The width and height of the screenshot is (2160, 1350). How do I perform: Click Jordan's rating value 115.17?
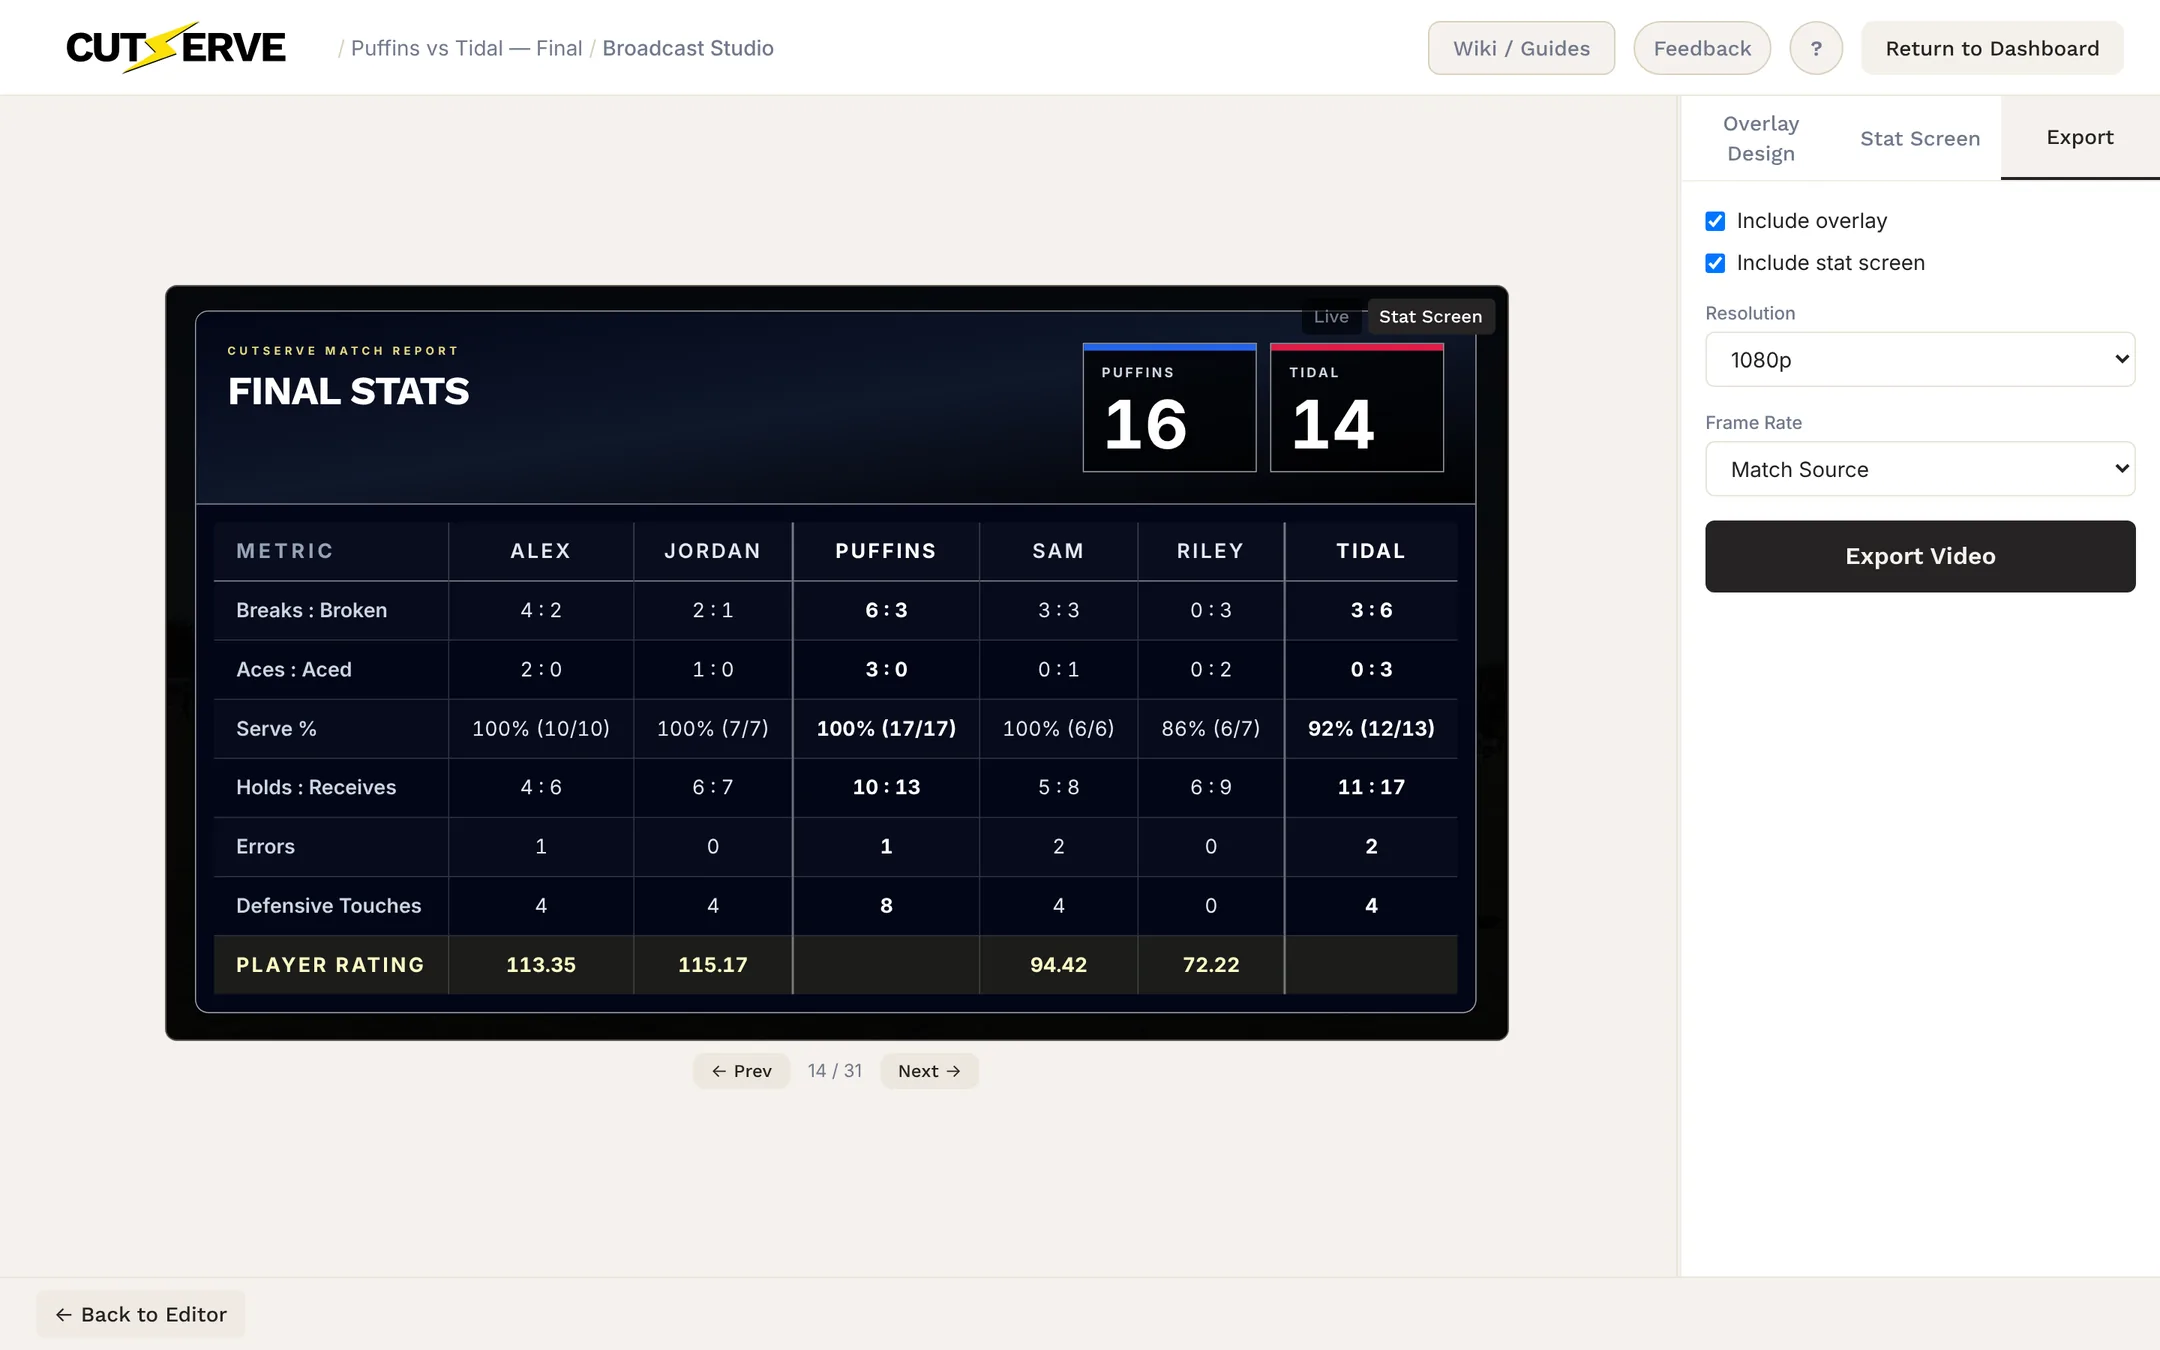(713, 965)
